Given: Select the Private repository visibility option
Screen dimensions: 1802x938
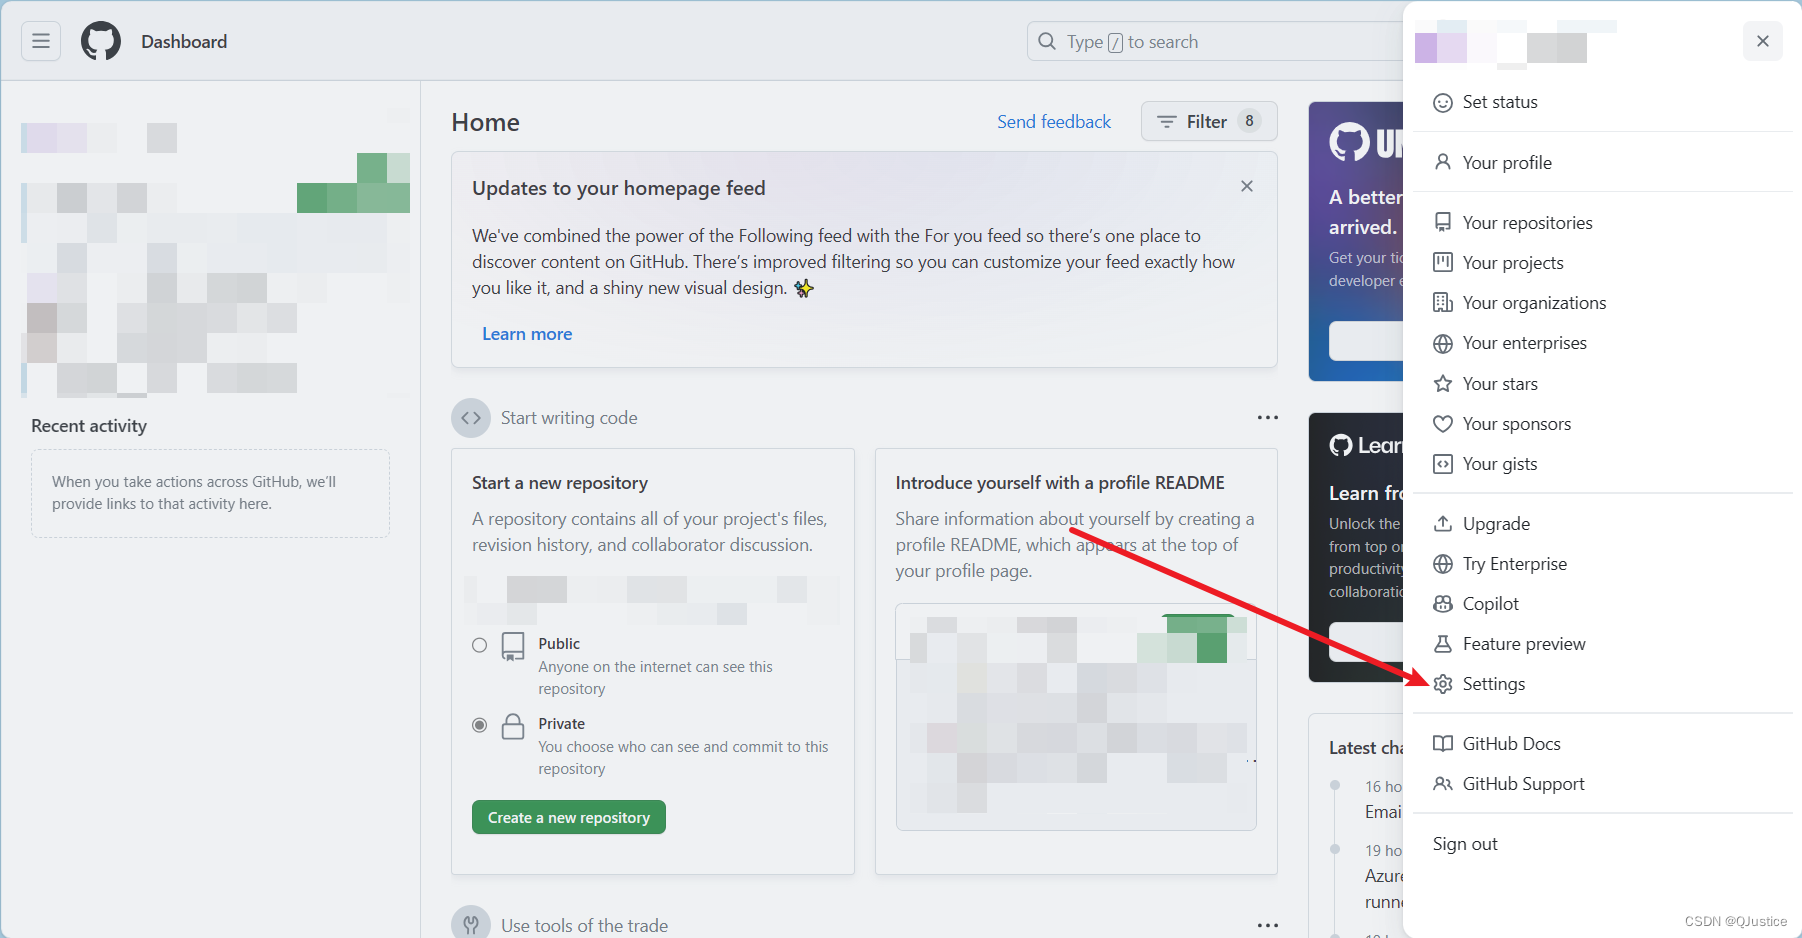Looking at the screenshot, I should pos(479,724).
